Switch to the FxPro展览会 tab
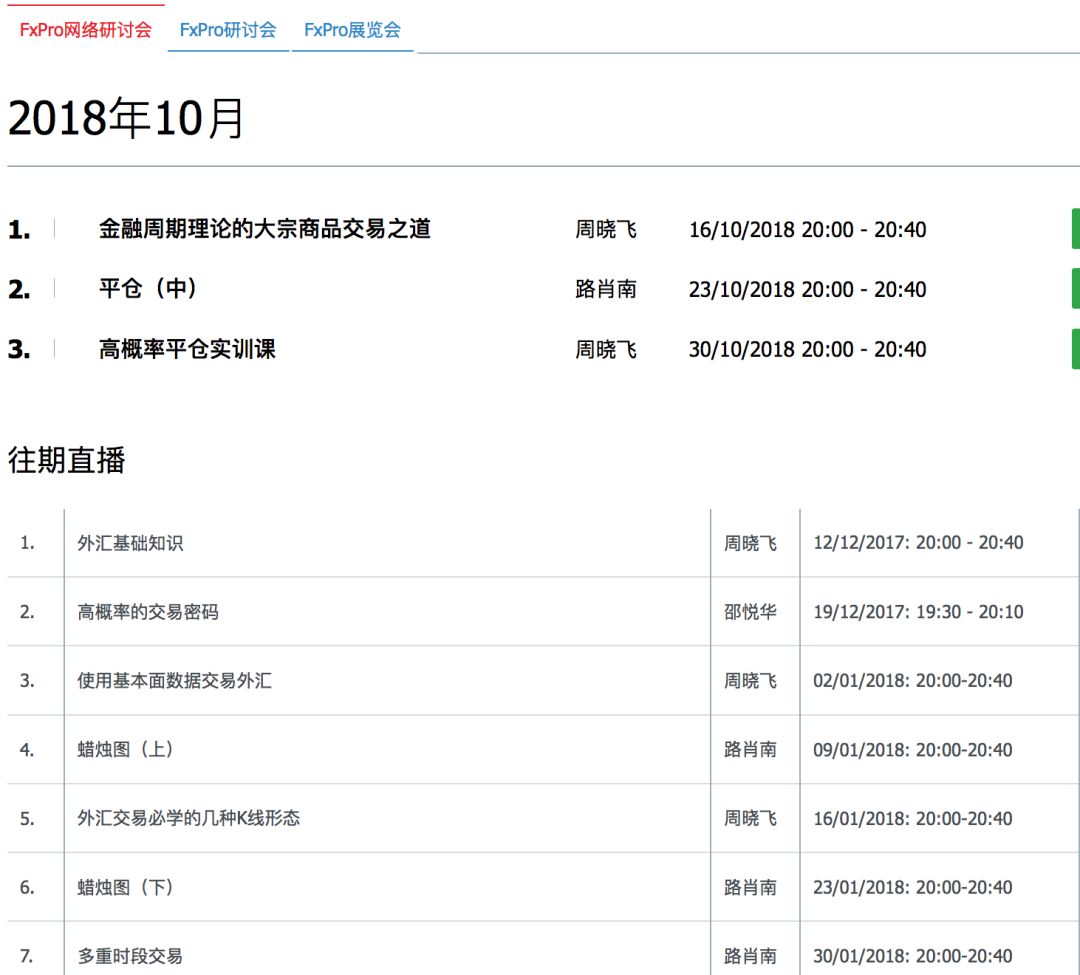 (352, 30)
